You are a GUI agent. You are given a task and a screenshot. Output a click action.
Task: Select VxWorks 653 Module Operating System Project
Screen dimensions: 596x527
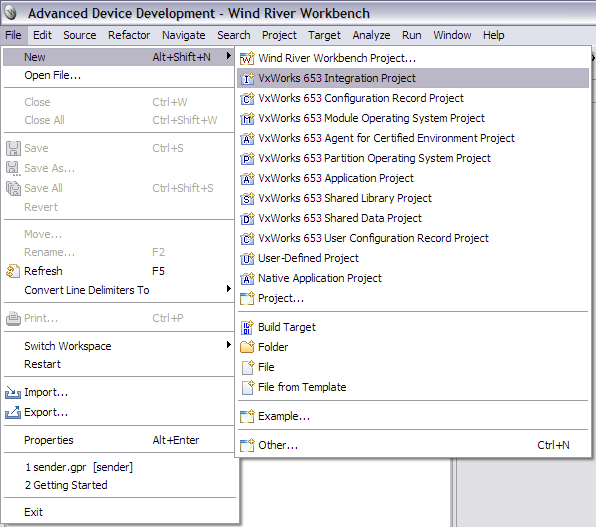point(371,119)
